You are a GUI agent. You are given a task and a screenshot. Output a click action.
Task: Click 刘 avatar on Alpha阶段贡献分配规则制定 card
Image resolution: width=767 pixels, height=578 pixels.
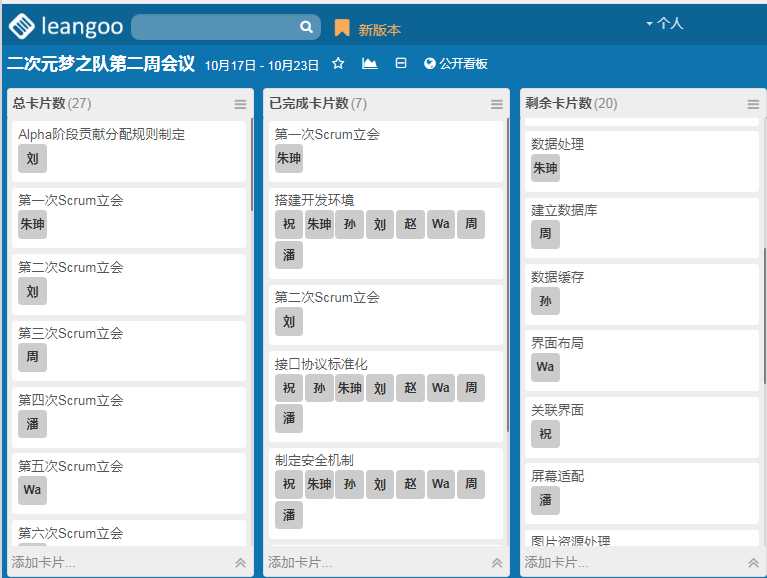[32, 158]
